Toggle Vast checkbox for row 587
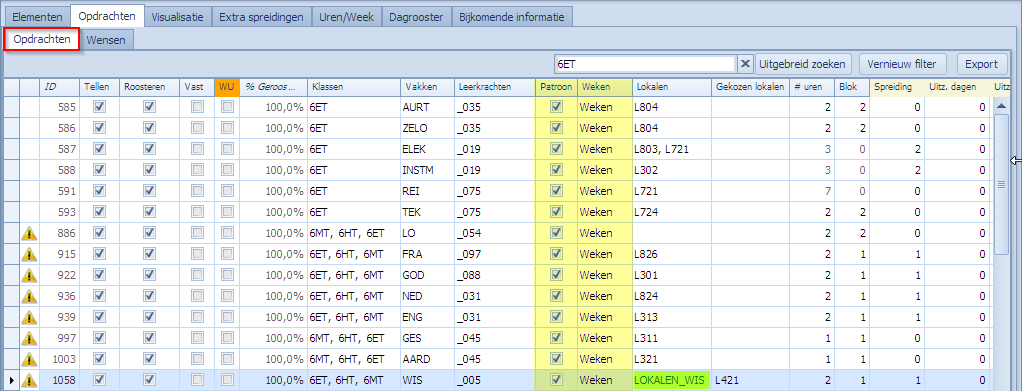This screenshot has width=1022, height=391. 197,149
